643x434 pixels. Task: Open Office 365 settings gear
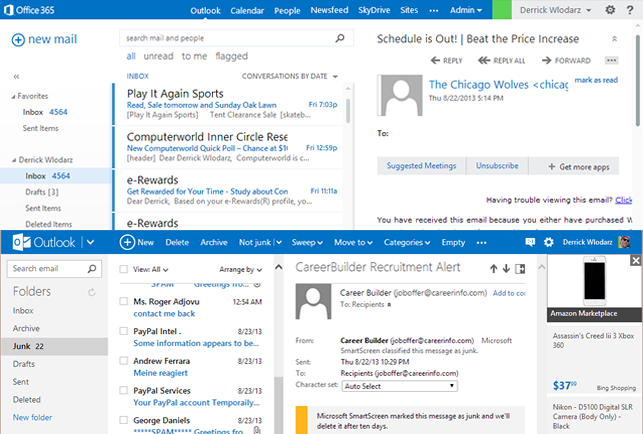(x=611, y=10)
